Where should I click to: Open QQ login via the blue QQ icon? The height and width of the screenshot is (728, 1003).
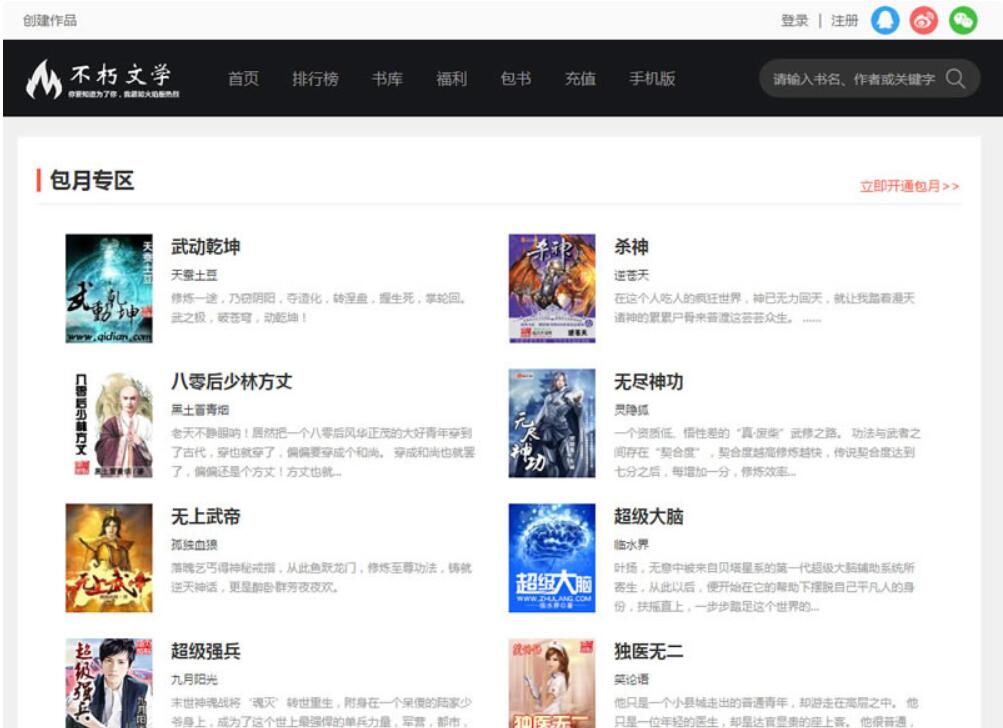[x=884, y=20]
